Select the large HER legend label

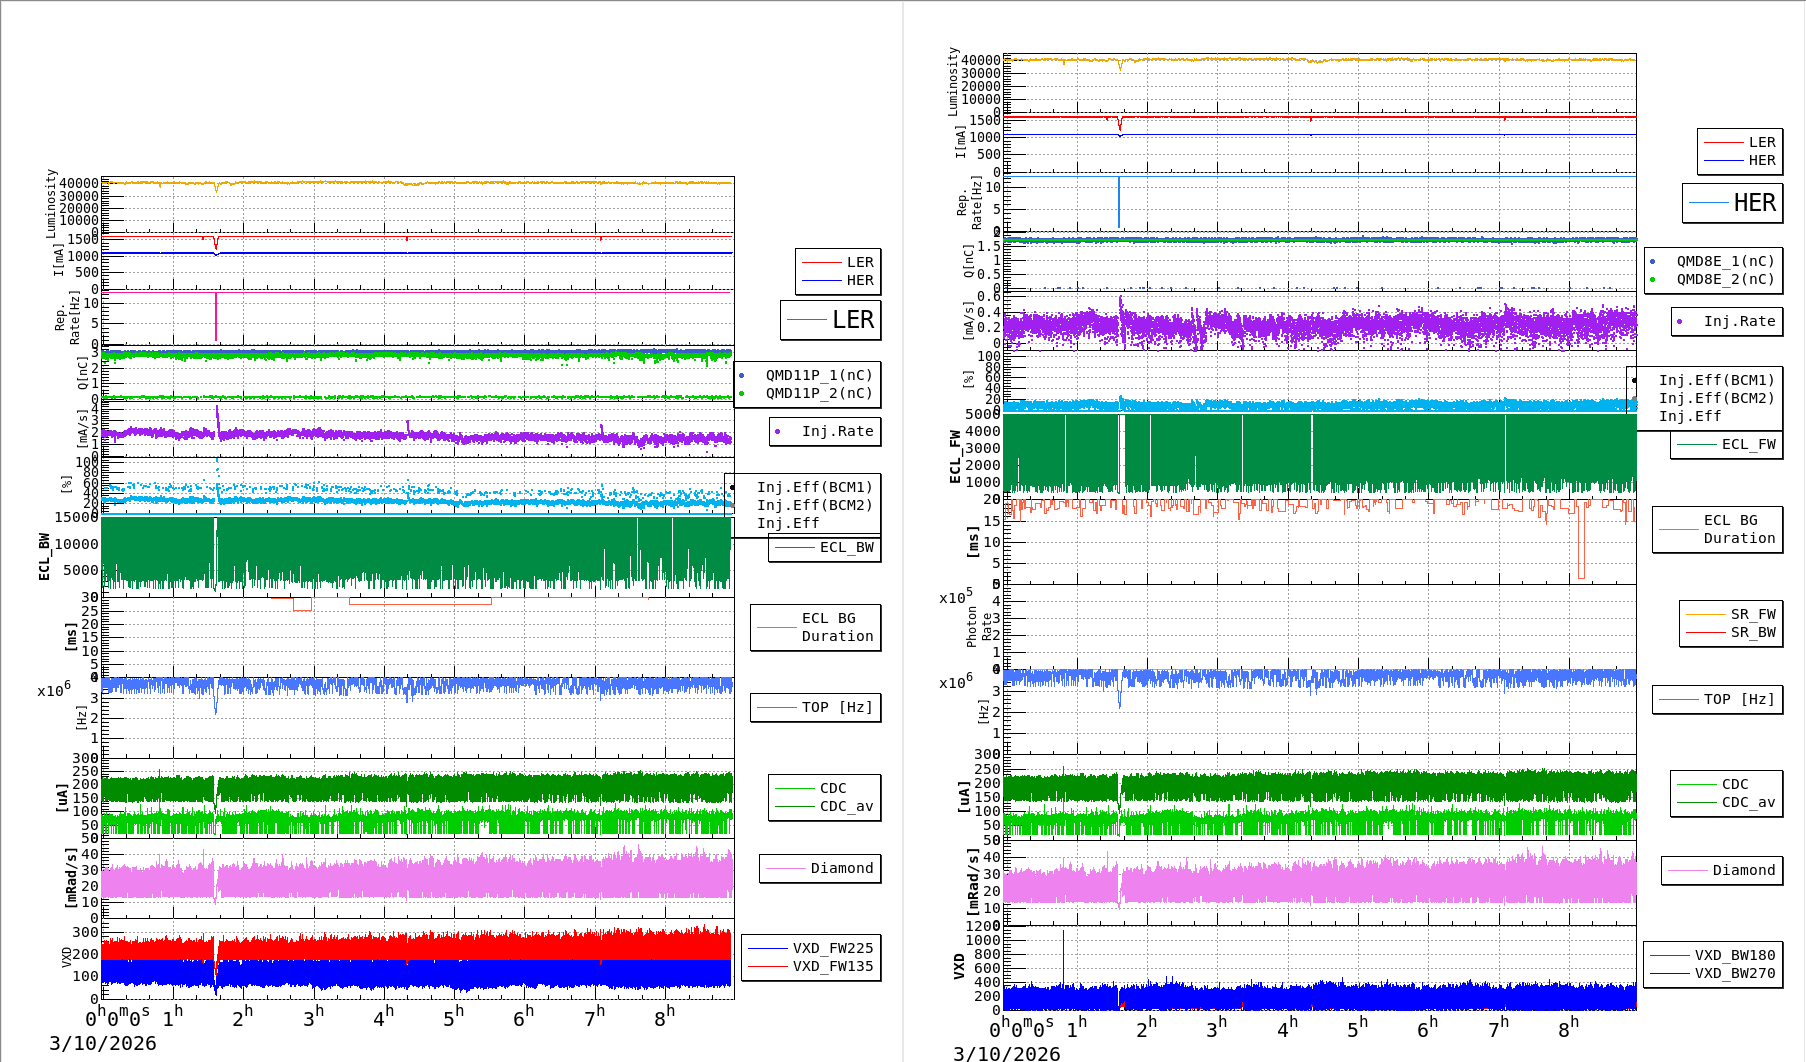click(1754, 203)
